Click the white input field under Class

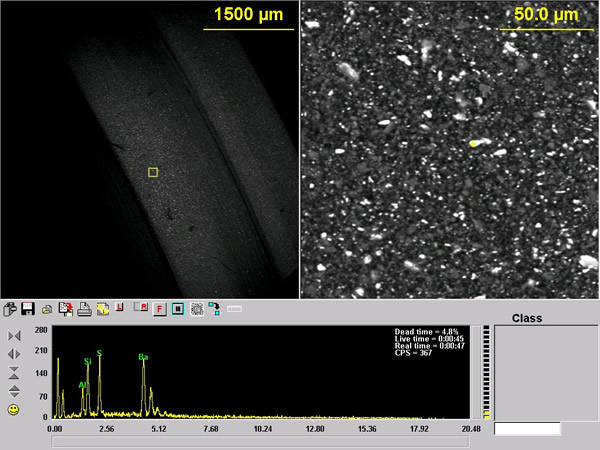click(x=527, y=429)
